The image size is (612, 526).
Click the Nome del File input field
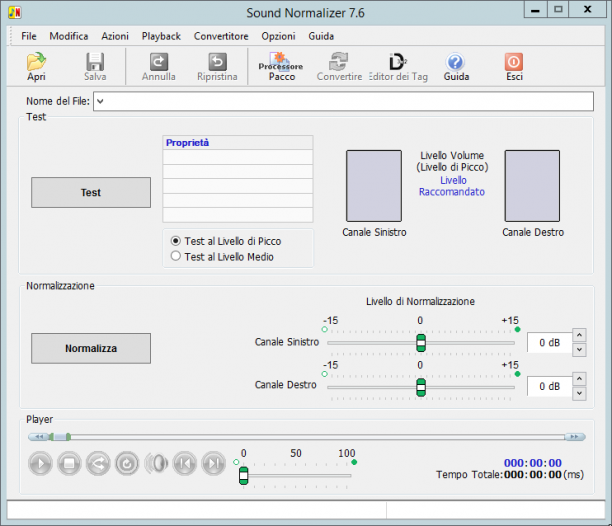tap(343, 101)
